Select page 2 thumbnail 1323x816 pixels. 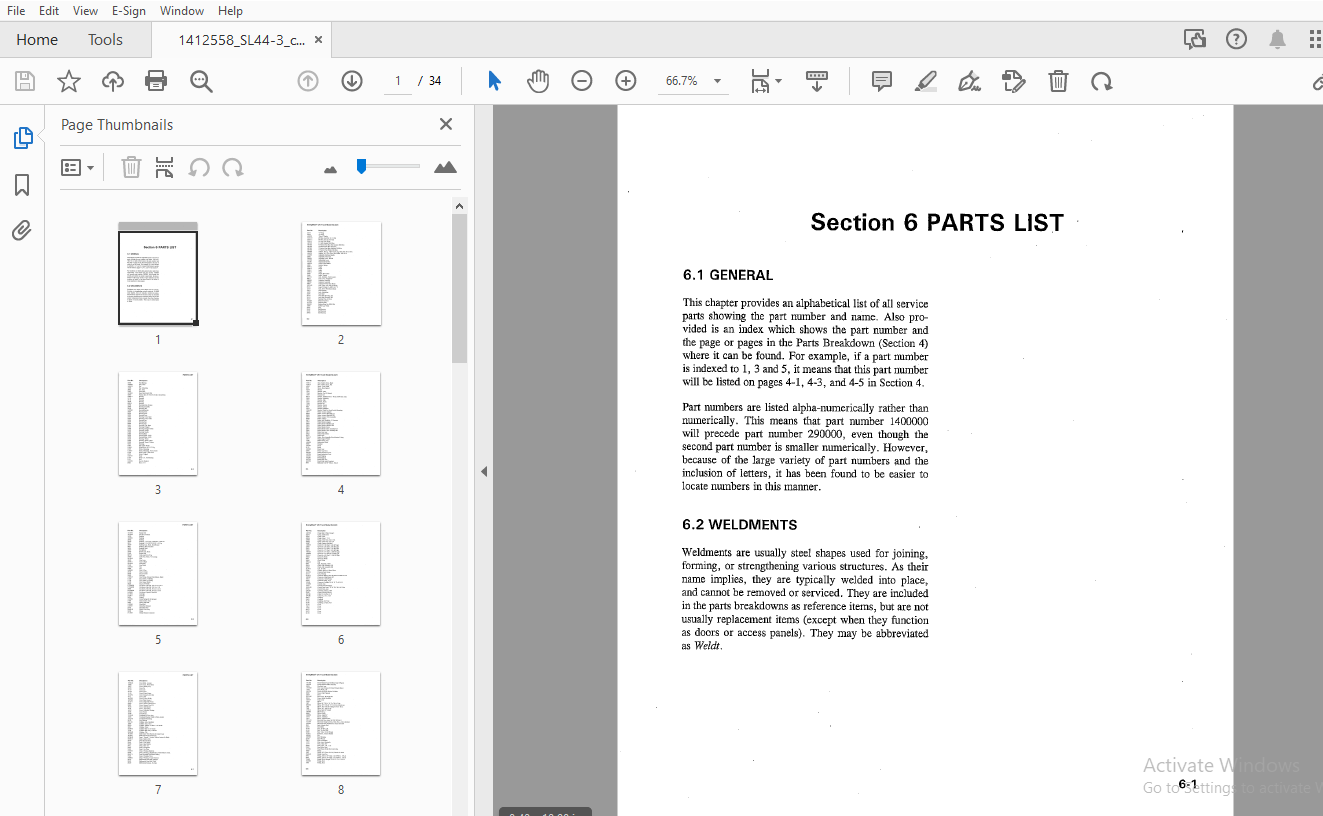[341, 274]
